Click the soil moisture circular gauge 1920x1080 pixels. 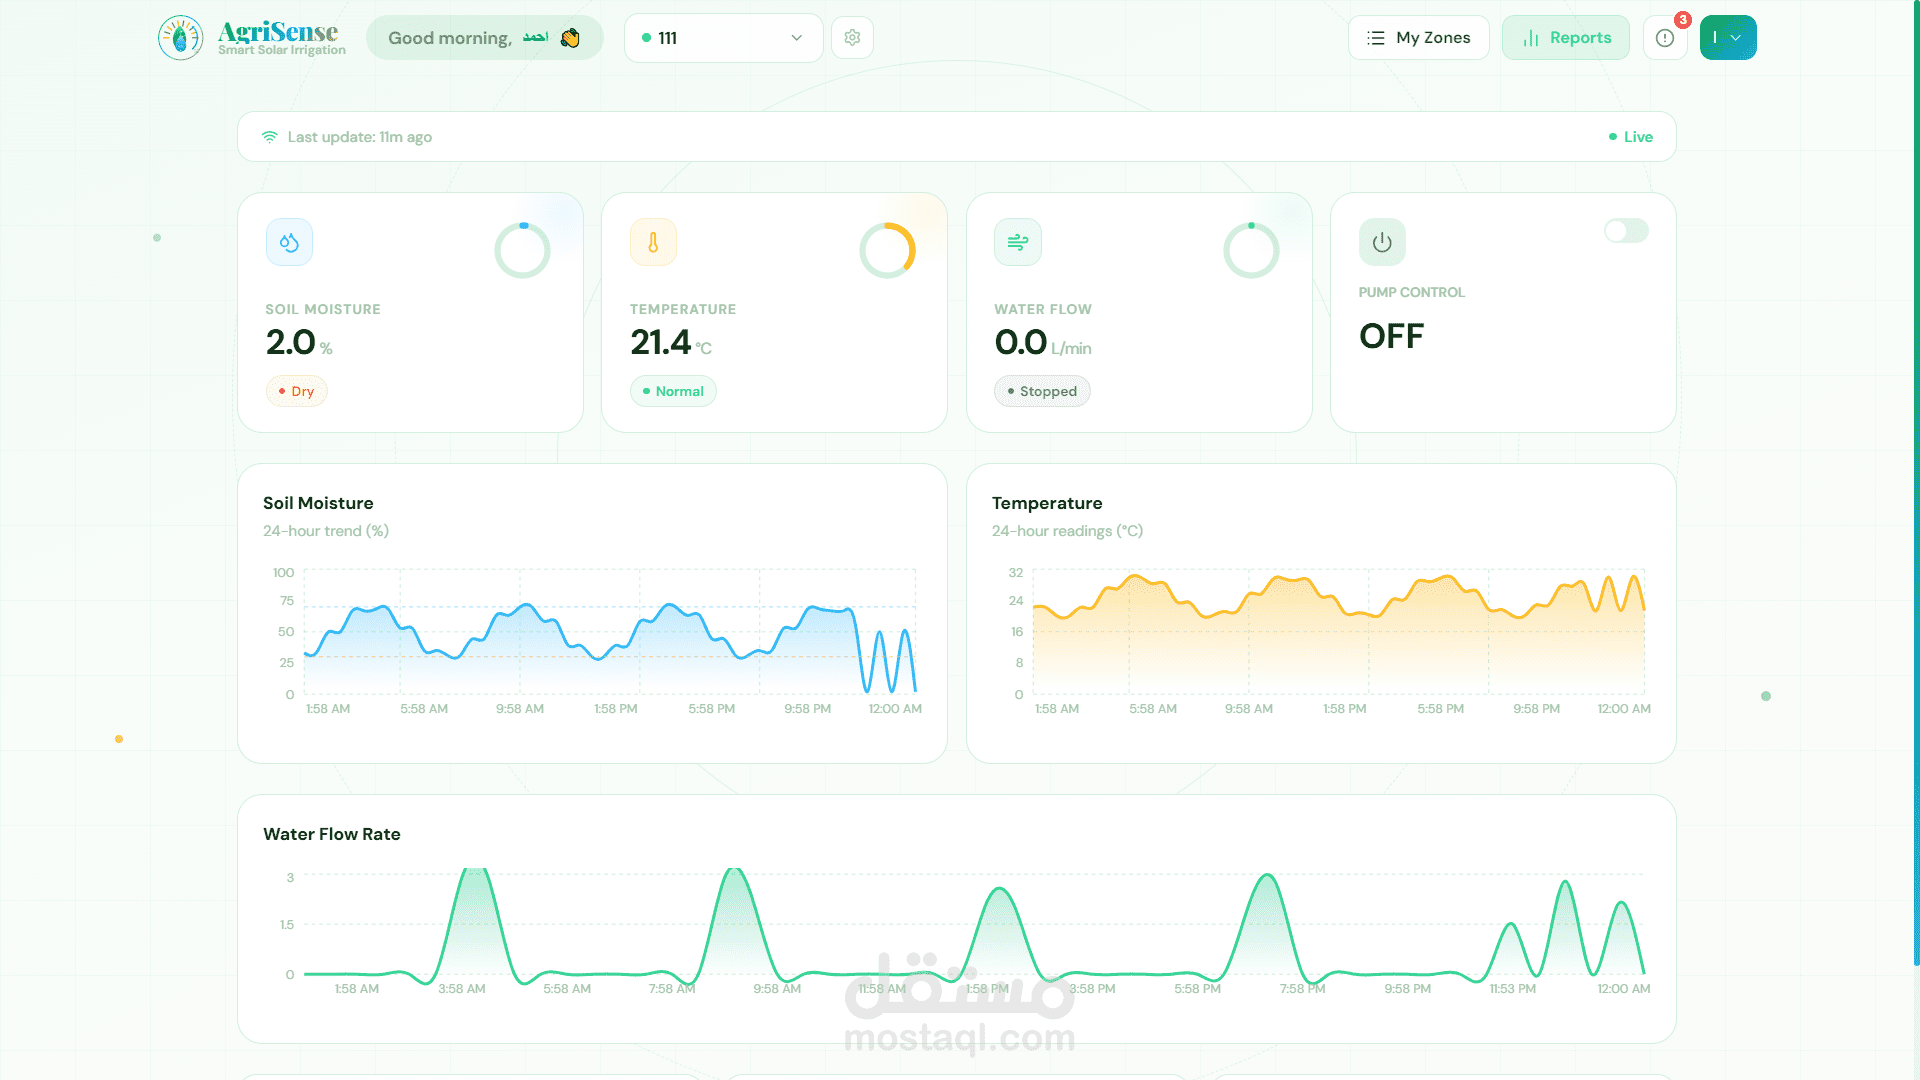pyautogui.click(x=522, y=250)
